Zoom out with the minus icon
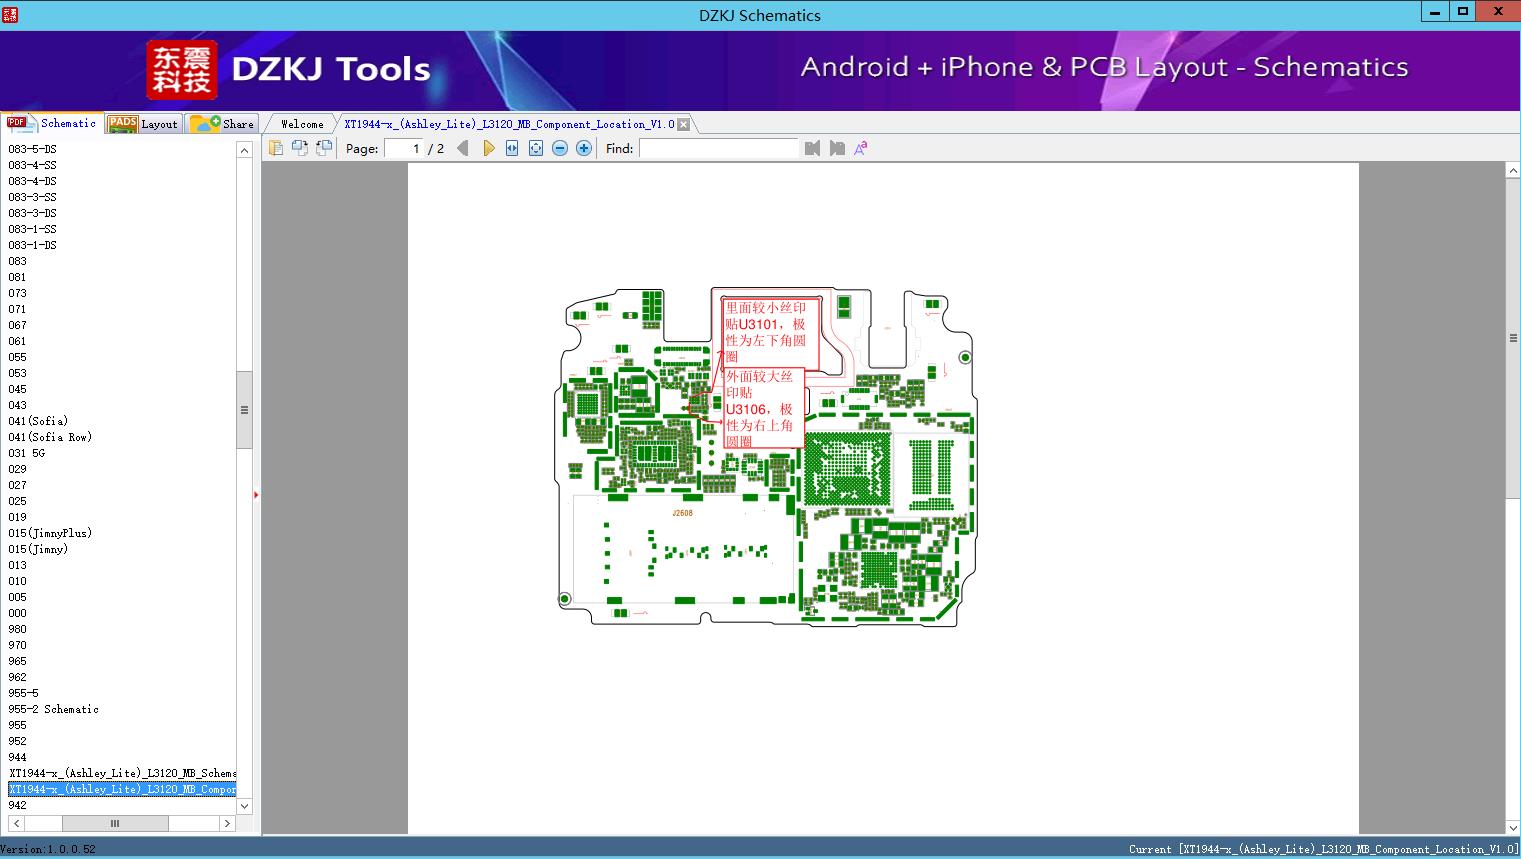 [x=560, y=148]
